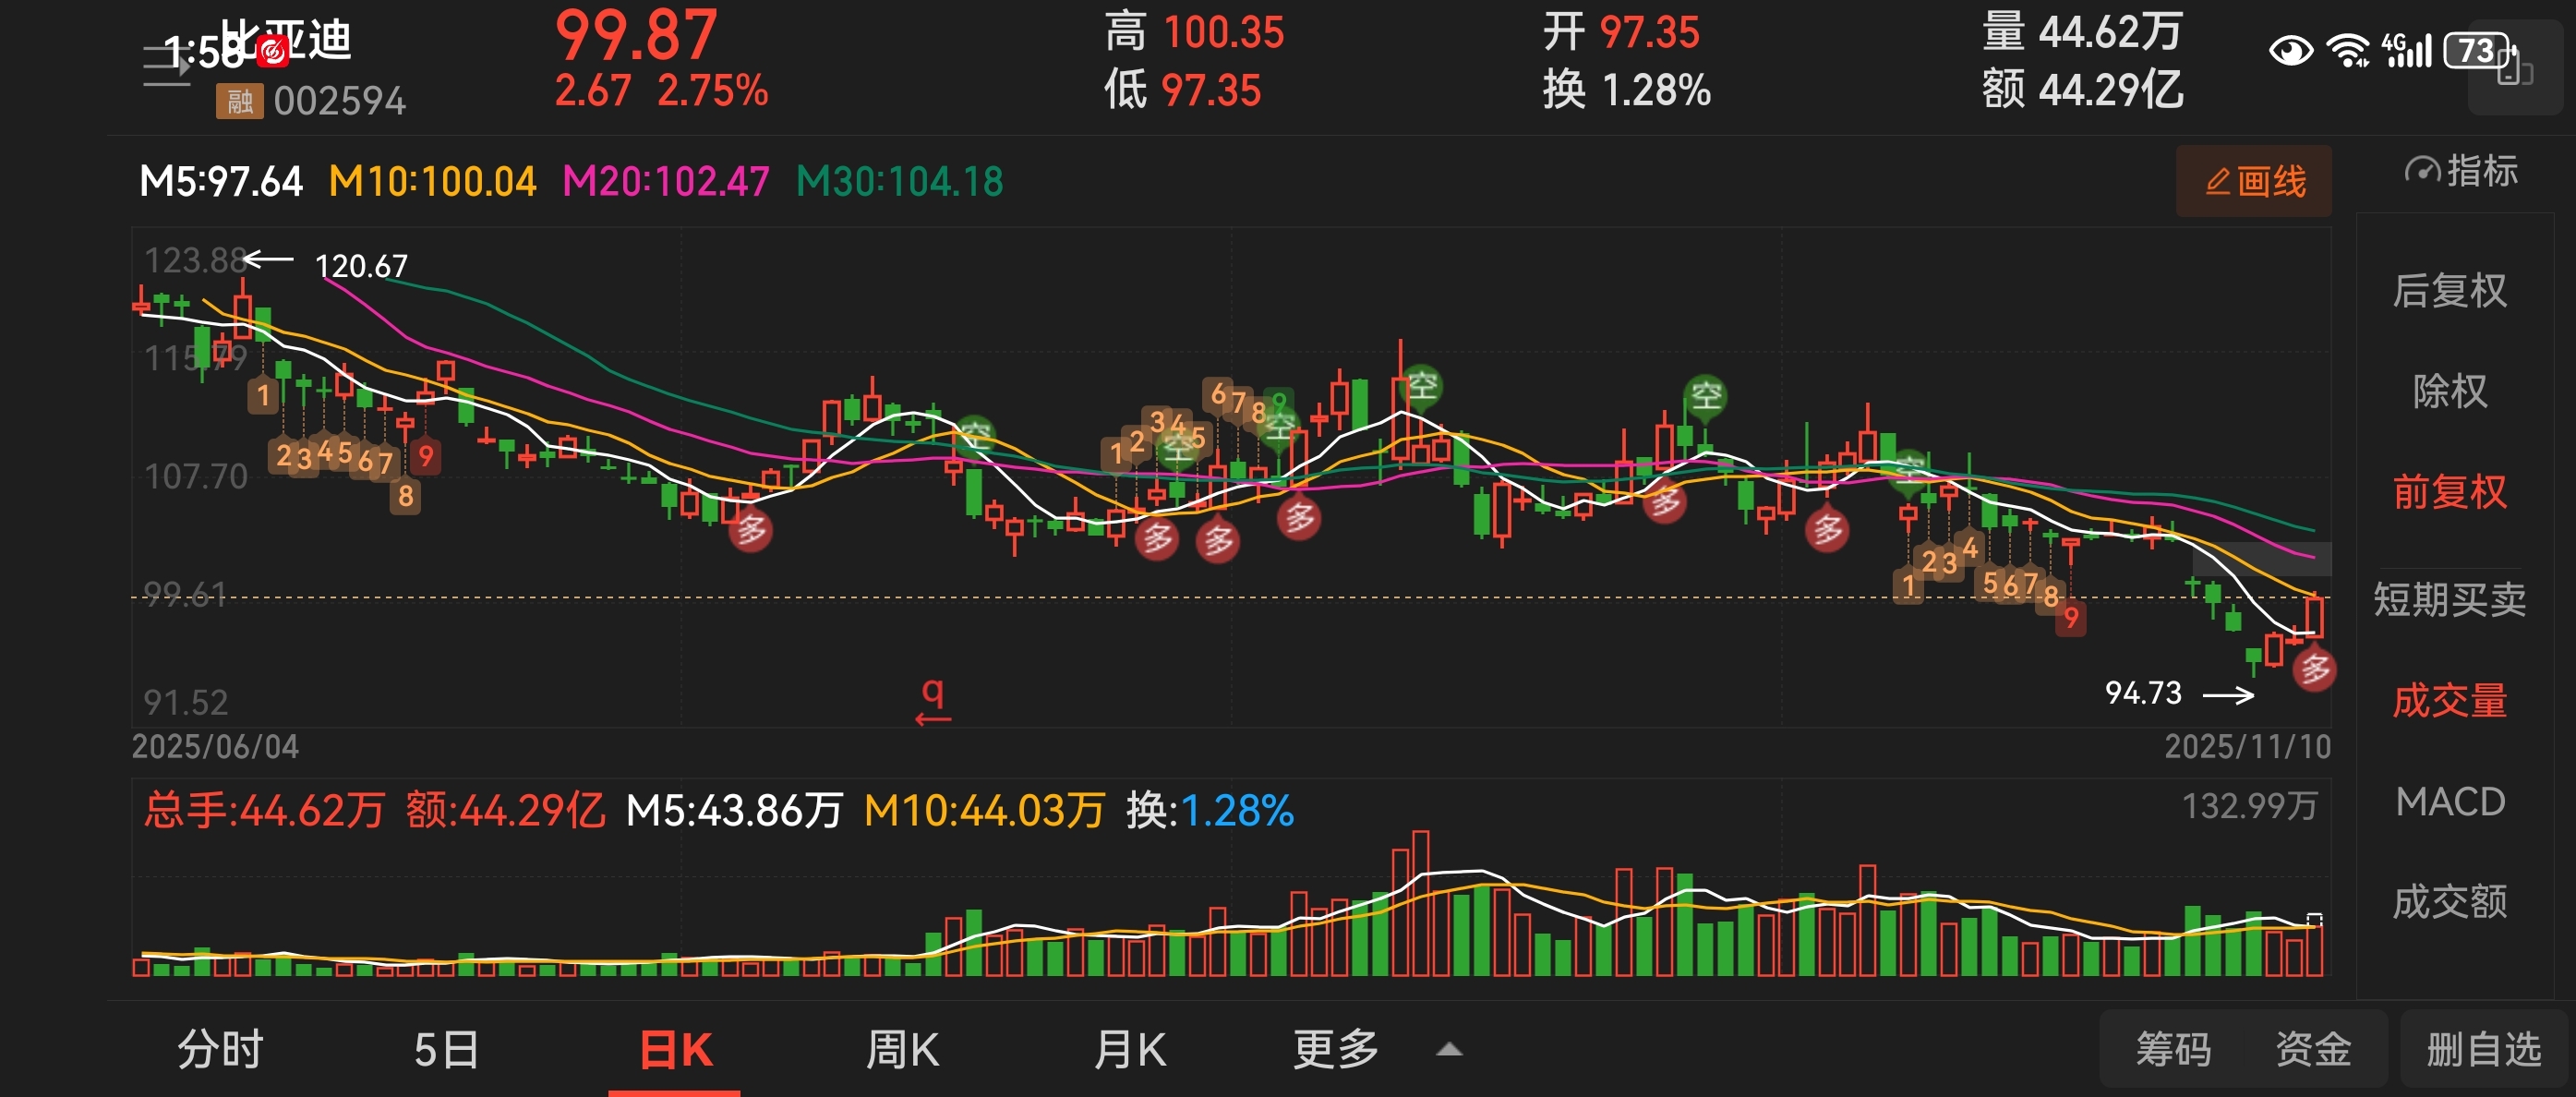Tap the red app notification icon

273,50
